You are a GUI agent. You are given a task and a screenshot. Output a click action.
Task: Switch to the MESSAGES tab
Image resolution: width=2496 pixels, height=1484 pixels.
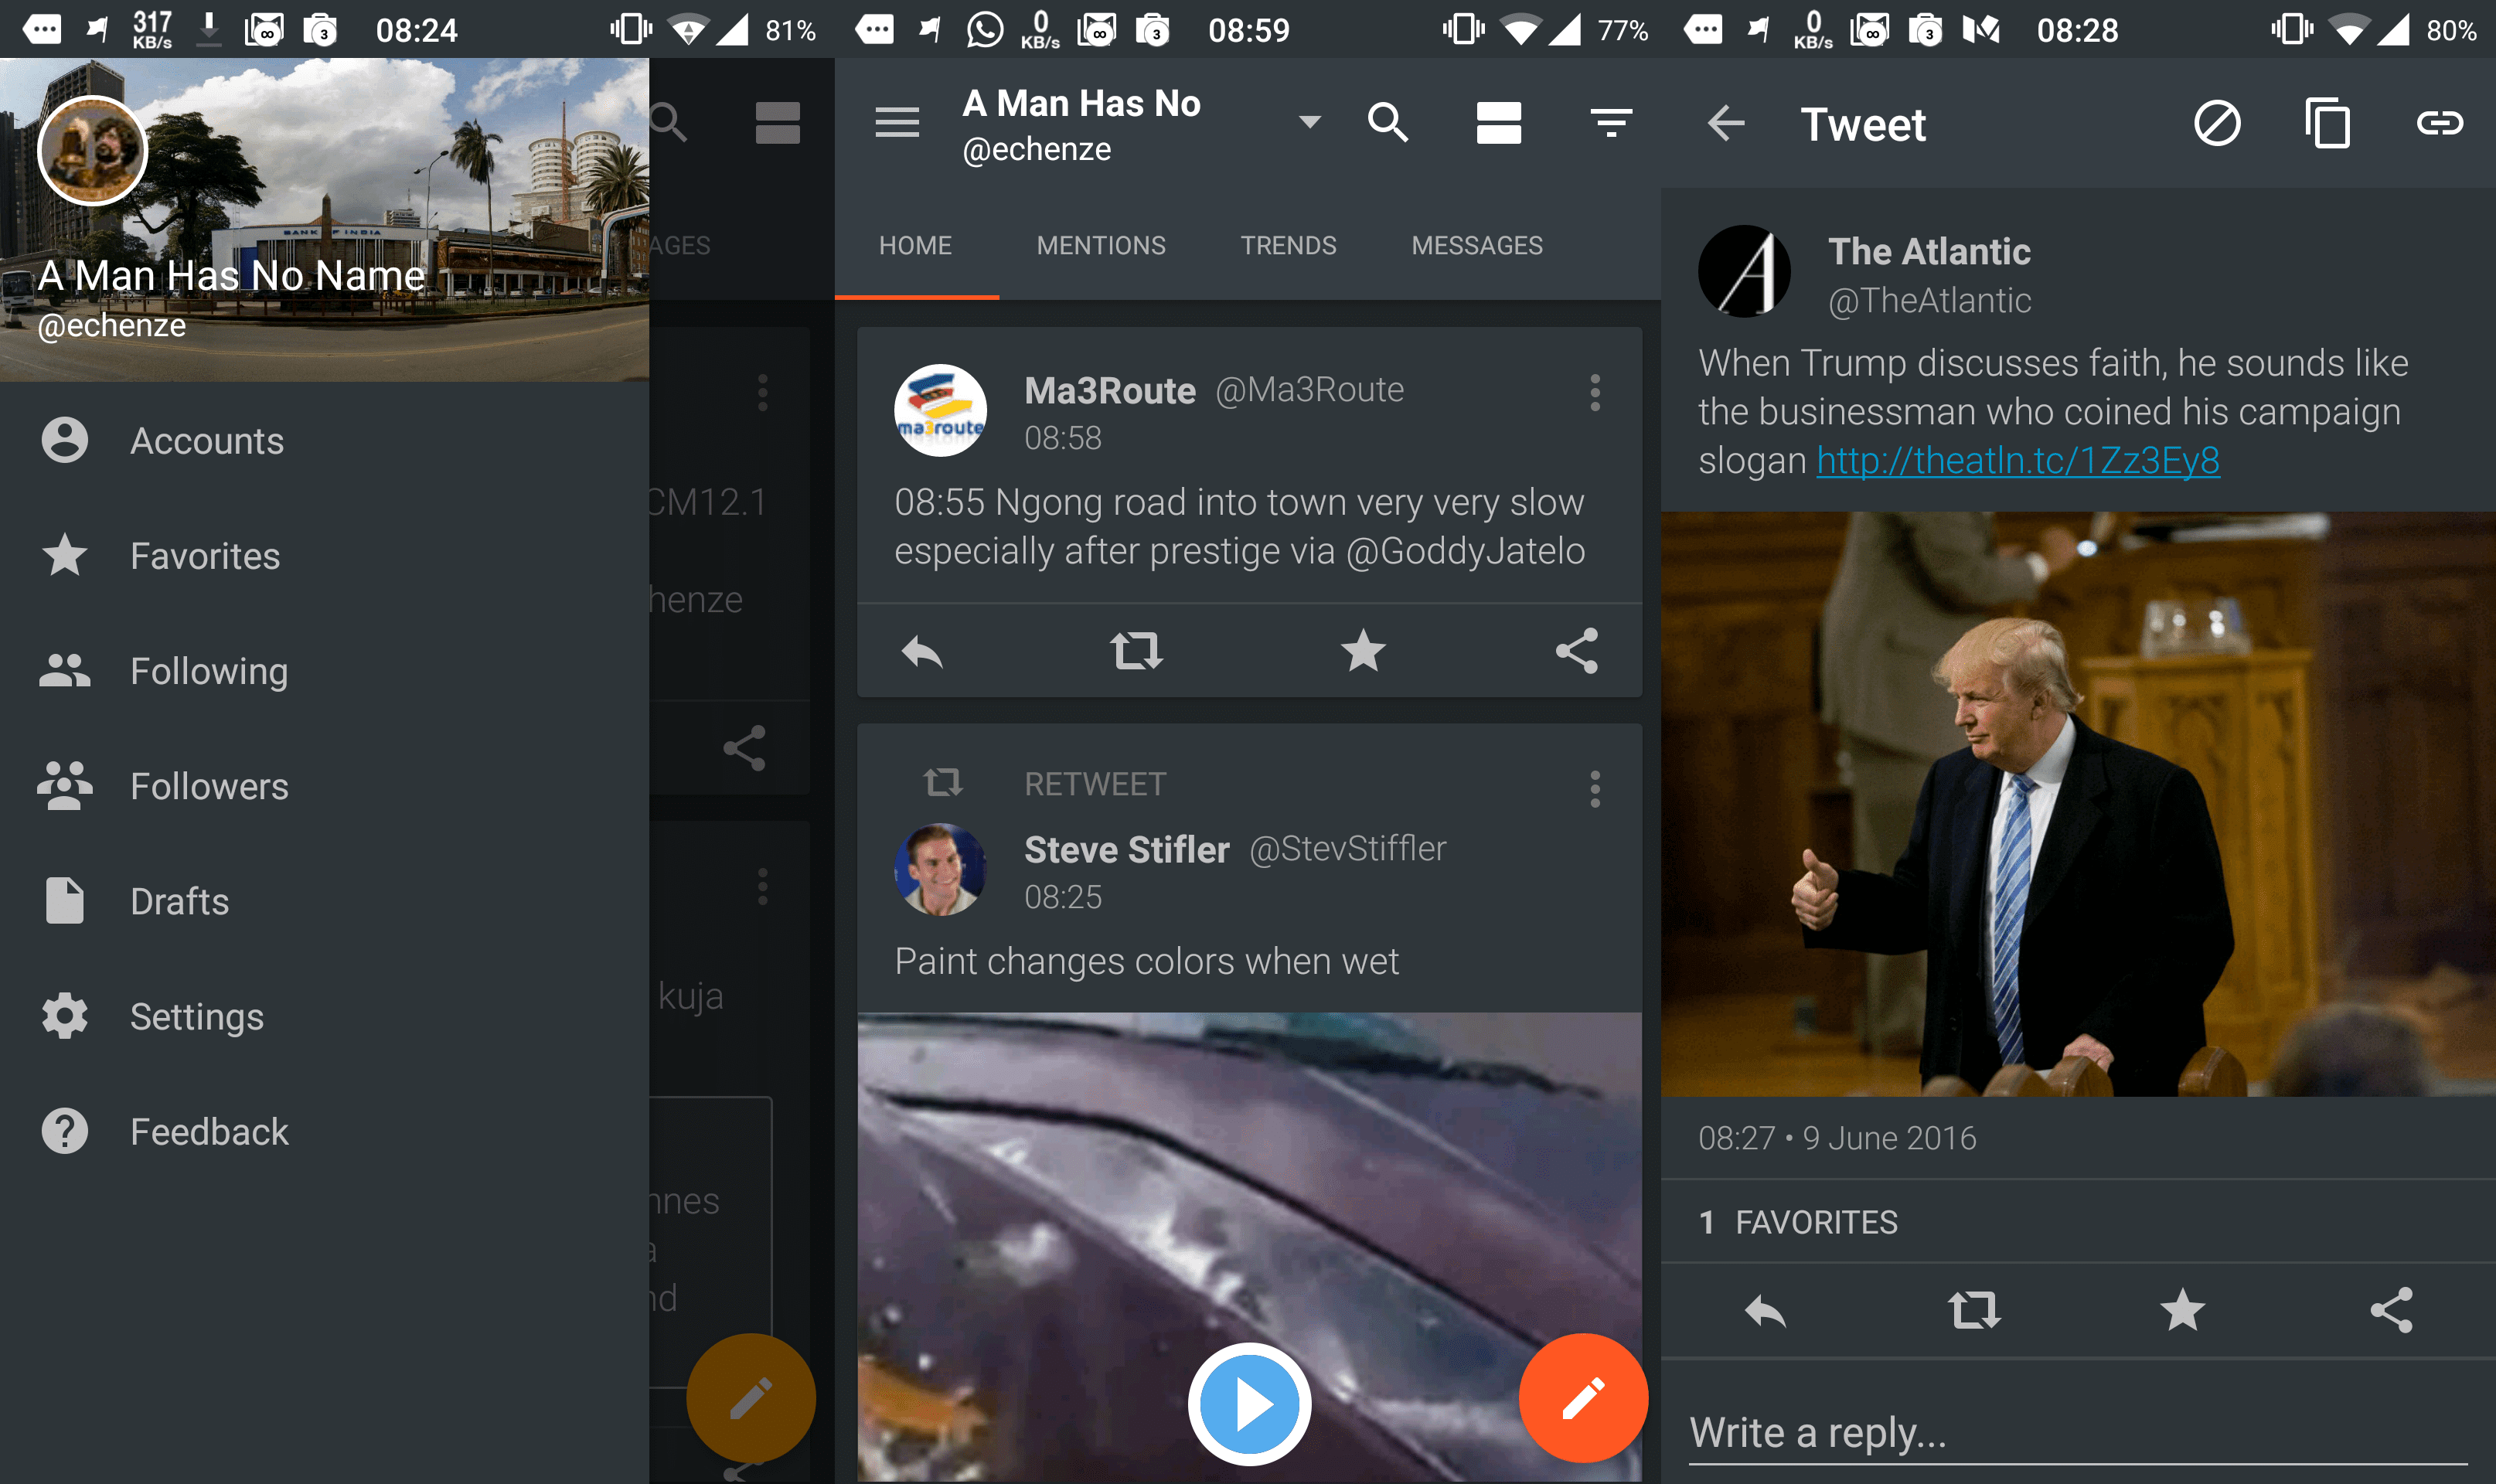[x=1477, y=246]
